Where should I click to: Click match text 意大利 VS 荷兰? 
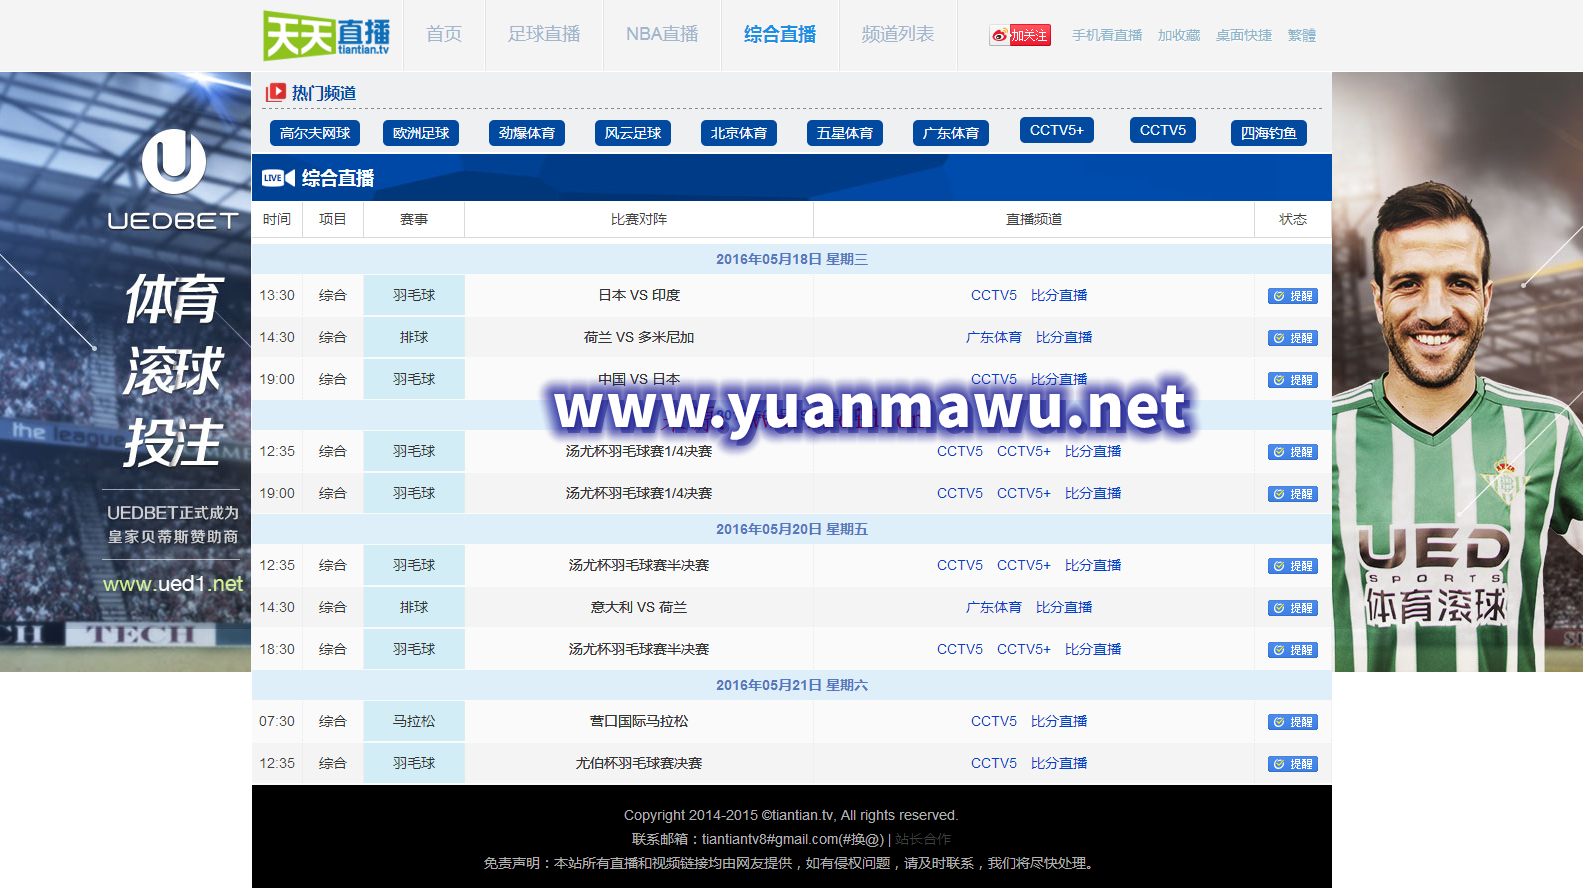pos(639,608)
